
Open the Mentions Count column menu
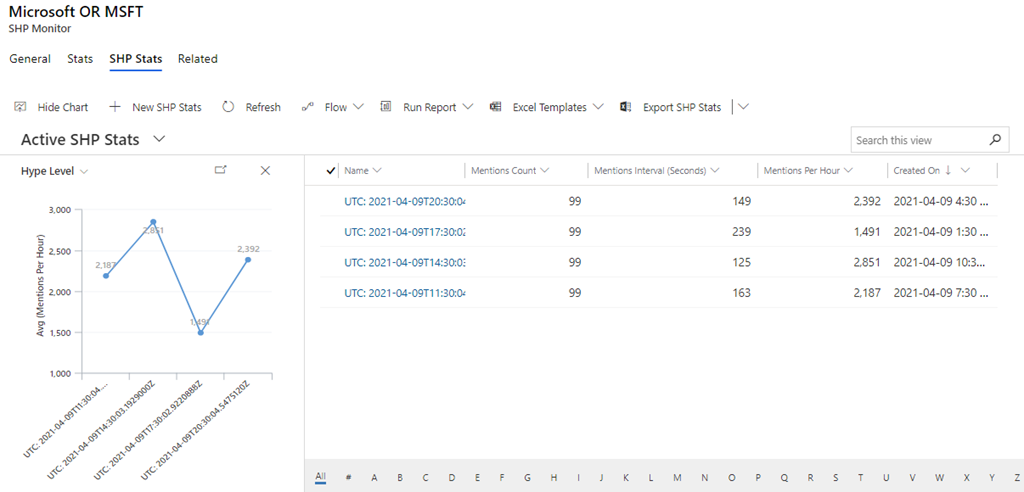tap(545, 171)
